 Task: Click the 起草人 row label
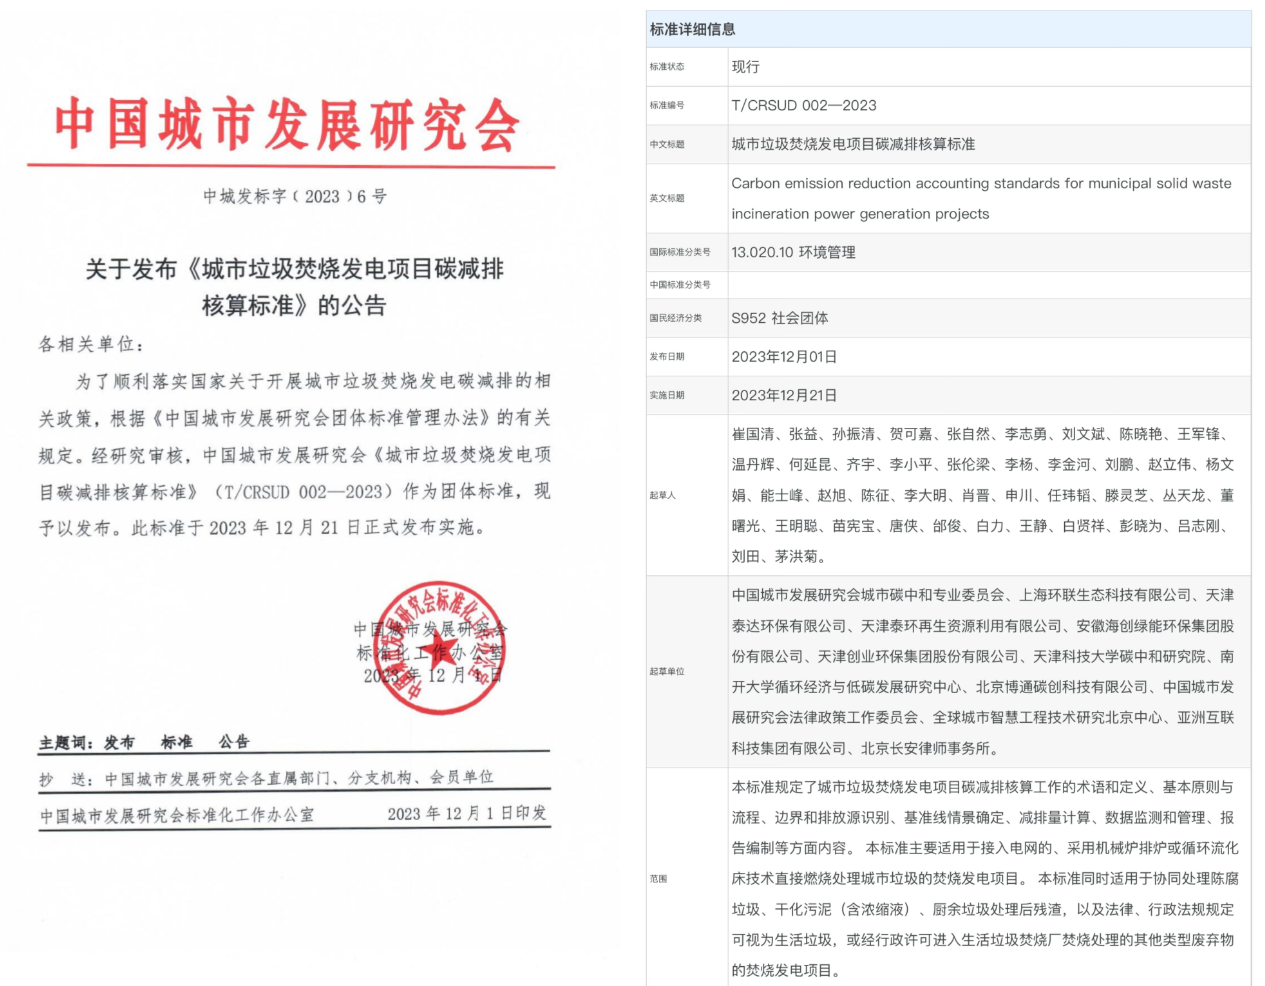coord(663,495)
